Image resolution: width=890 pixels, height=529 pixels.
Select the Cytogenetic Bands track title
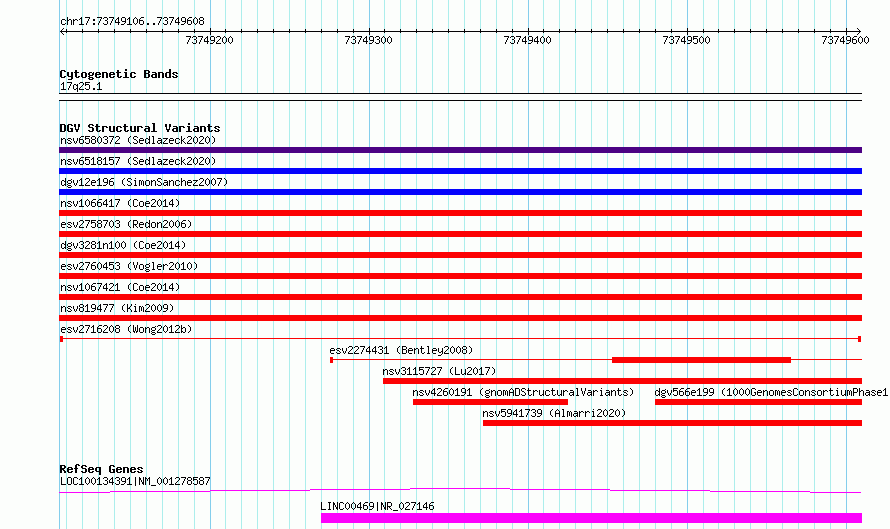pos(119,74)
